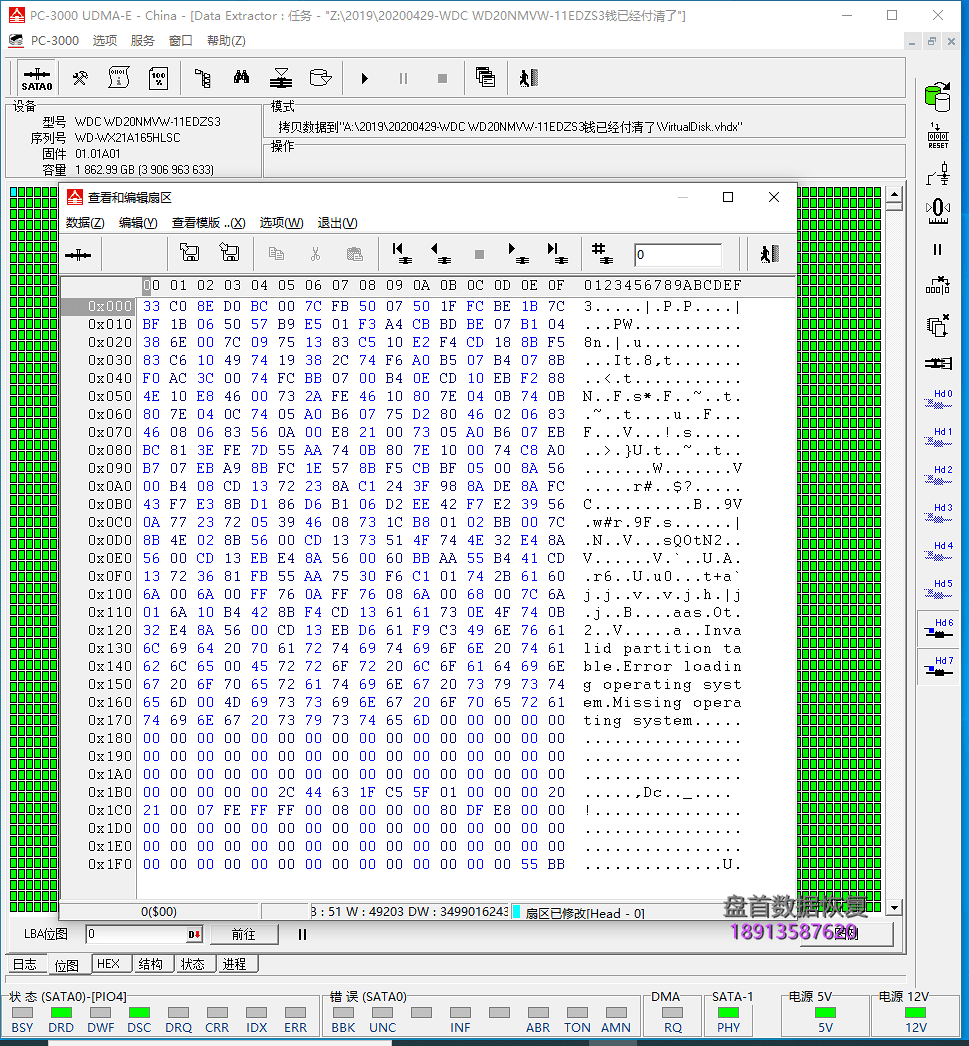Click the SATA0 port selector icon
Image resolution: width=969 pixels, height=1046 pixels.
click(x=37, y=79)
